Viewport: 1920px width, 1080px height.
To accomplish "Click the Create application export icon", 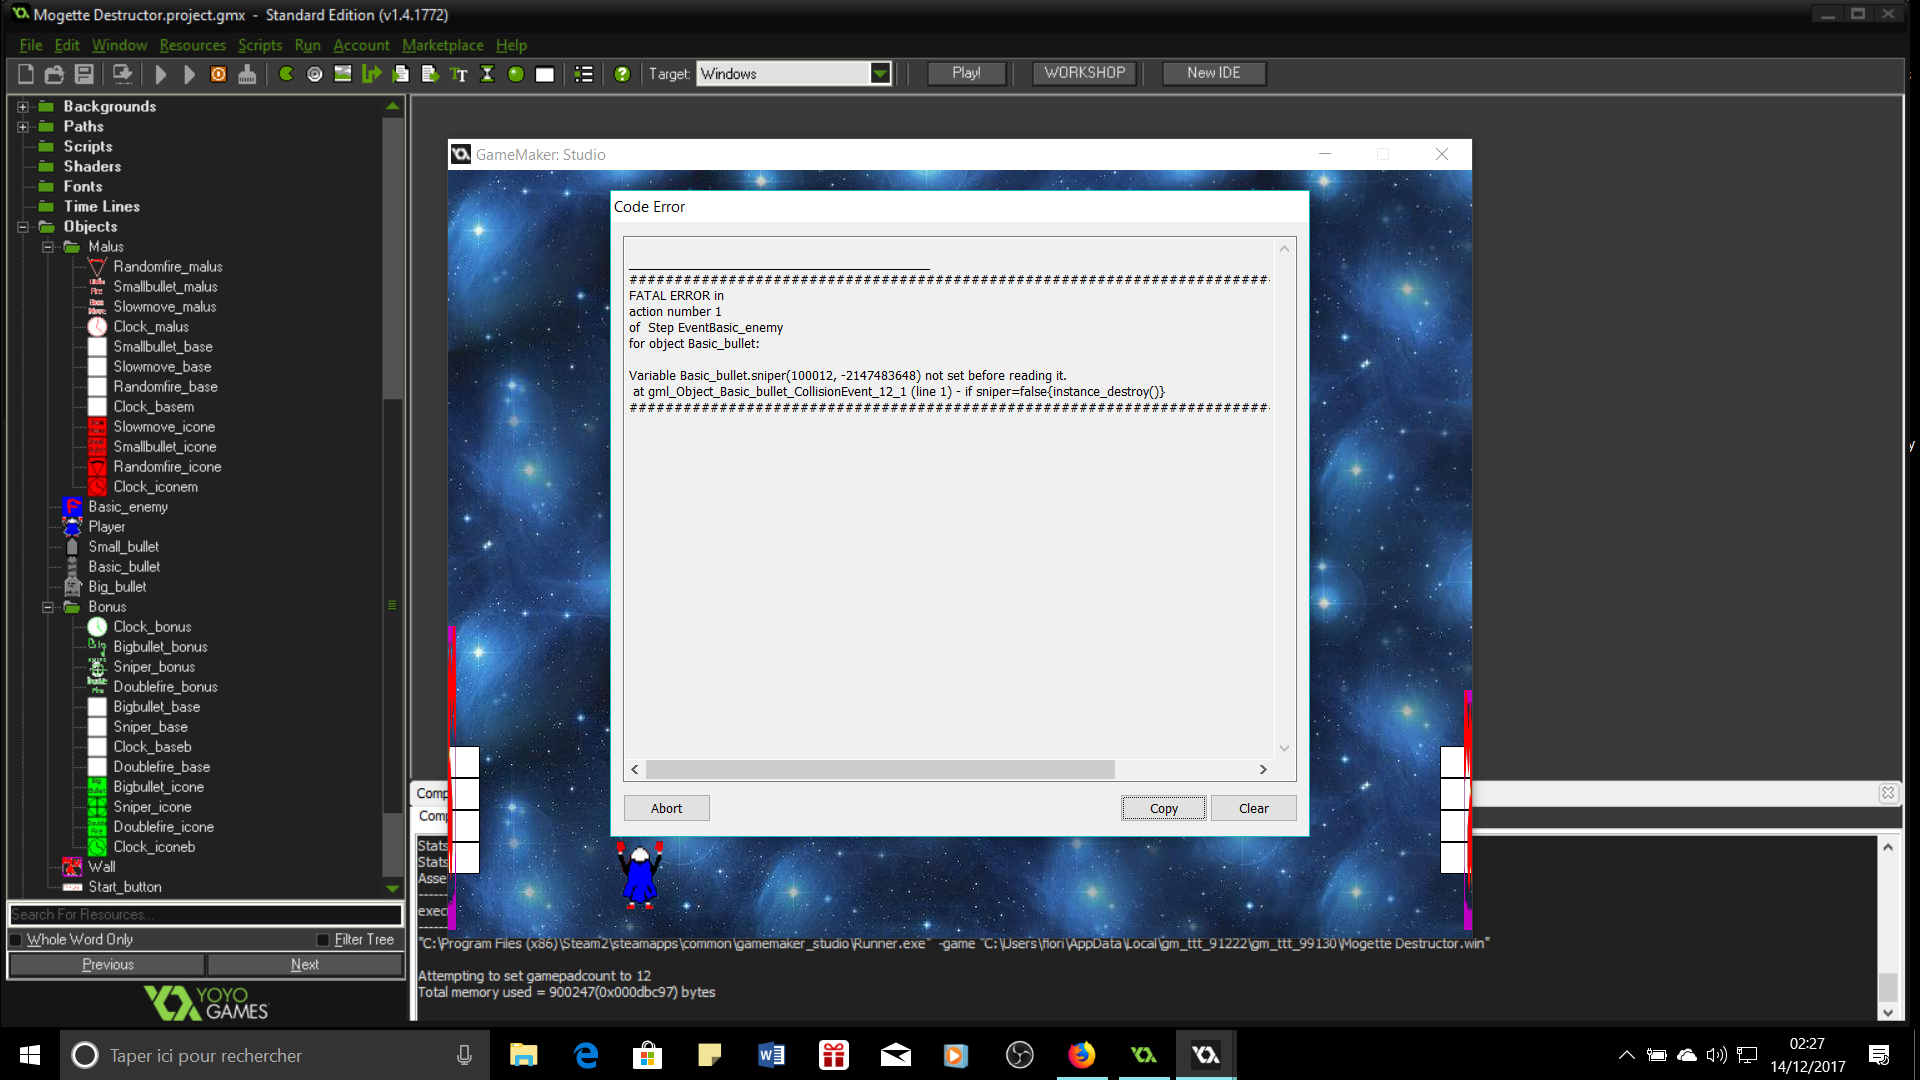I will 122,74.
